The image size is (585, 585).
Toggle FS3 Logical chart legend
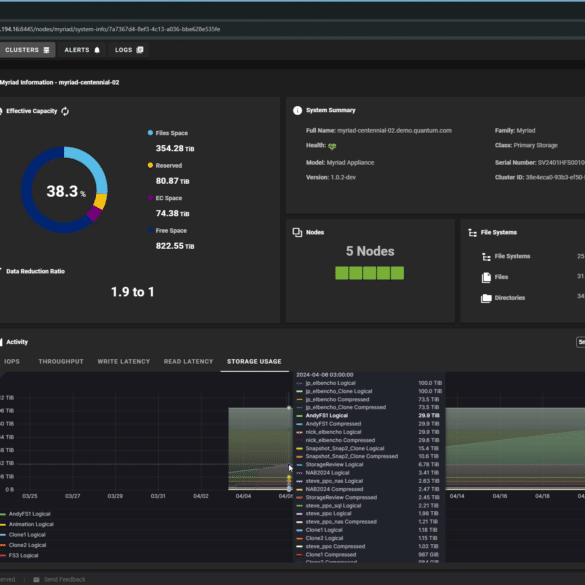[x=19, y=556]
